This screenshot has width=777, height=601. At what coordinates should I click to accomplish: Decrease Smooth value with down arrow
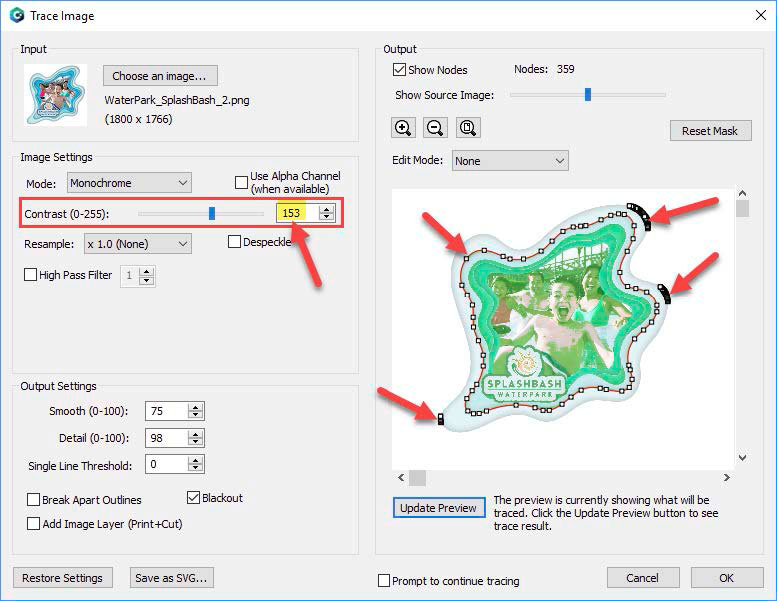[x=196, y=415]
